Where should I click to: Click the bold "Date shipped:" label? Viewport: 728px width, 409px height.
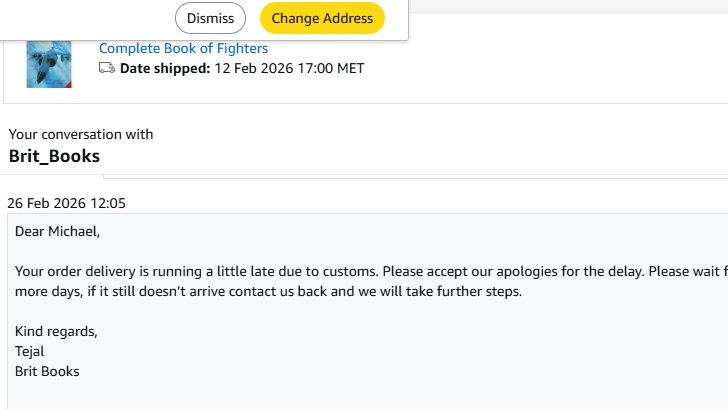click(x=165, y=68)
